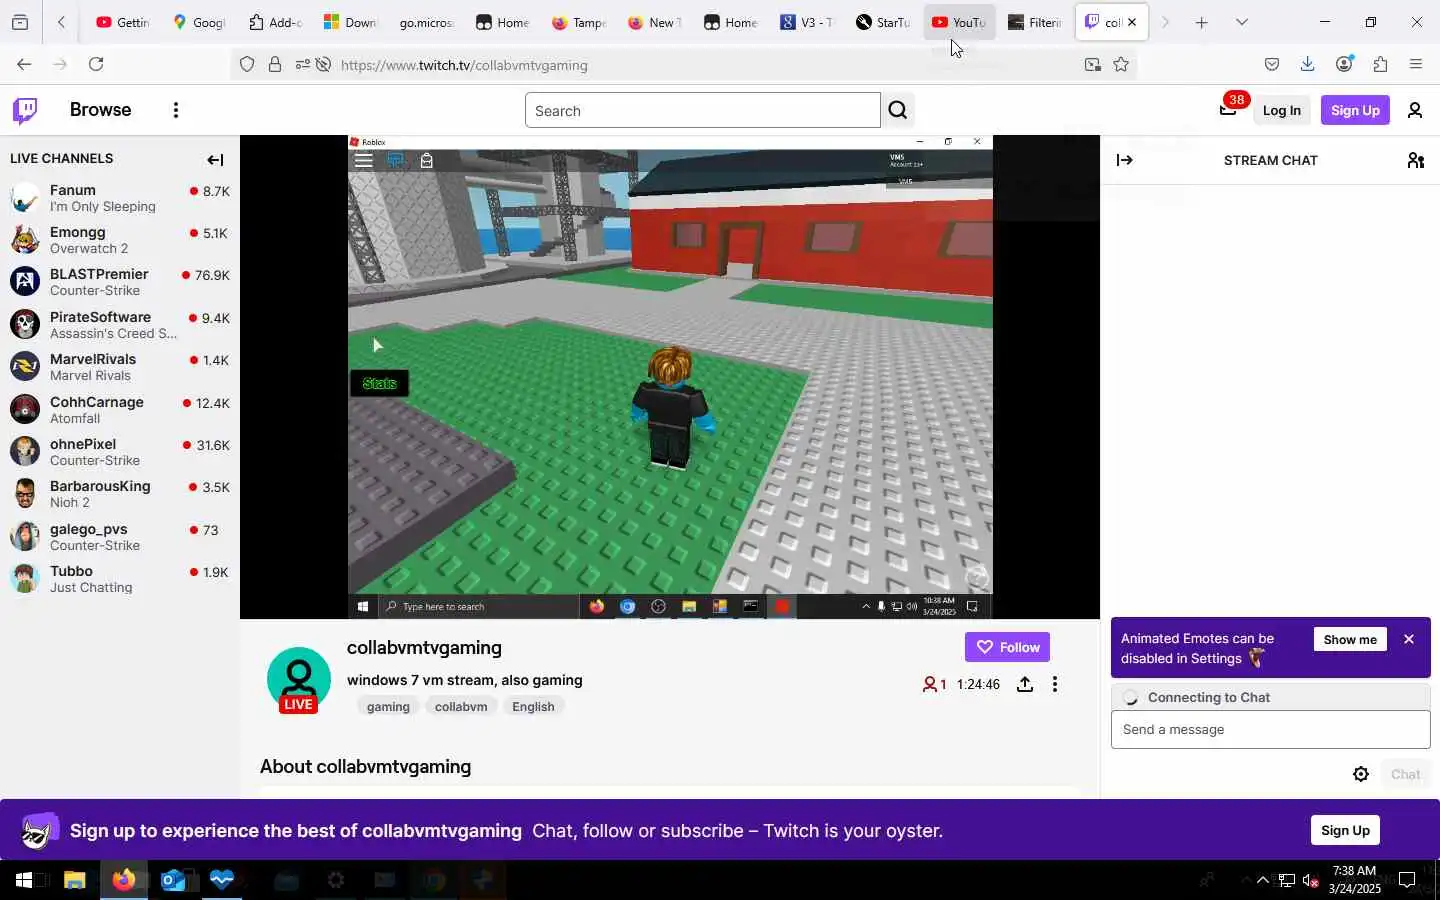
Task: Open chat settings gear
Action: click(1361, 774)
